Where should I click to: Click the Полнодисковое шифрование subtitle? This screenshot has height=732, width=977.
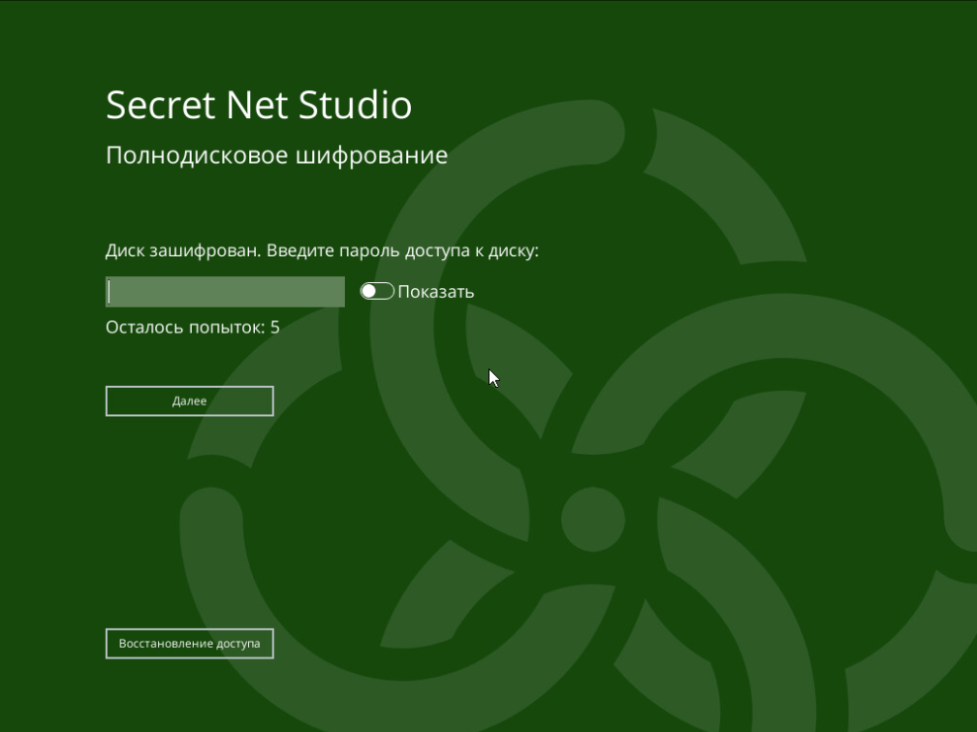click(x=277, y=155)
